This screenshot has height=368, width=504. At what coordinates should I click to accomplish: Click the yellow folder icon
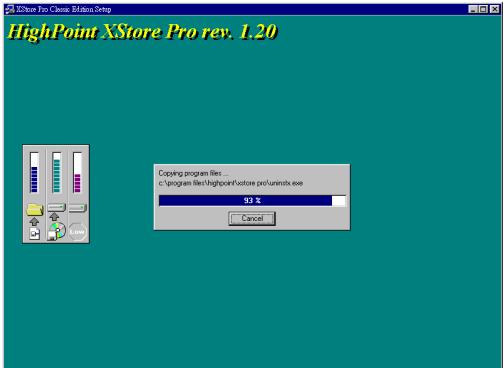[x=35, y=210]
